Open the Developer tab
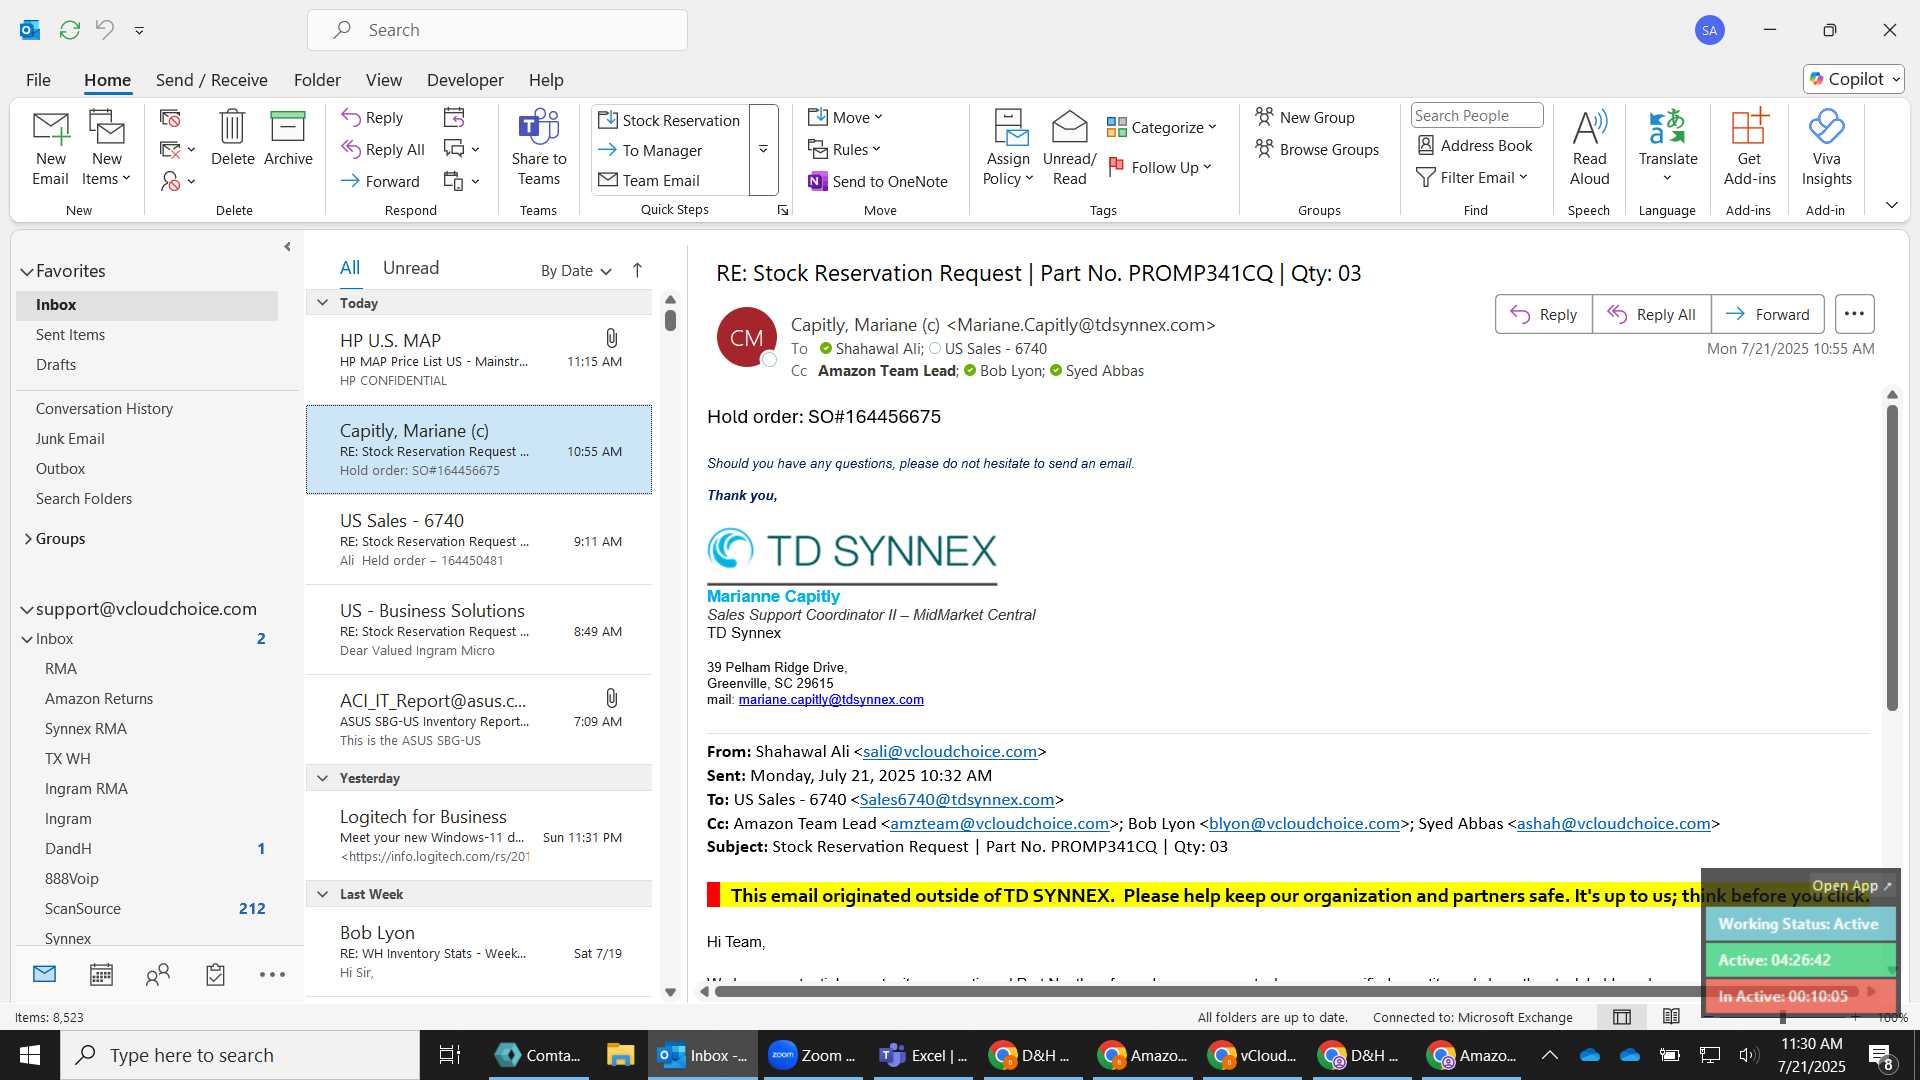The height and width of the screenshot is (1080, 1920). [465, 80]
